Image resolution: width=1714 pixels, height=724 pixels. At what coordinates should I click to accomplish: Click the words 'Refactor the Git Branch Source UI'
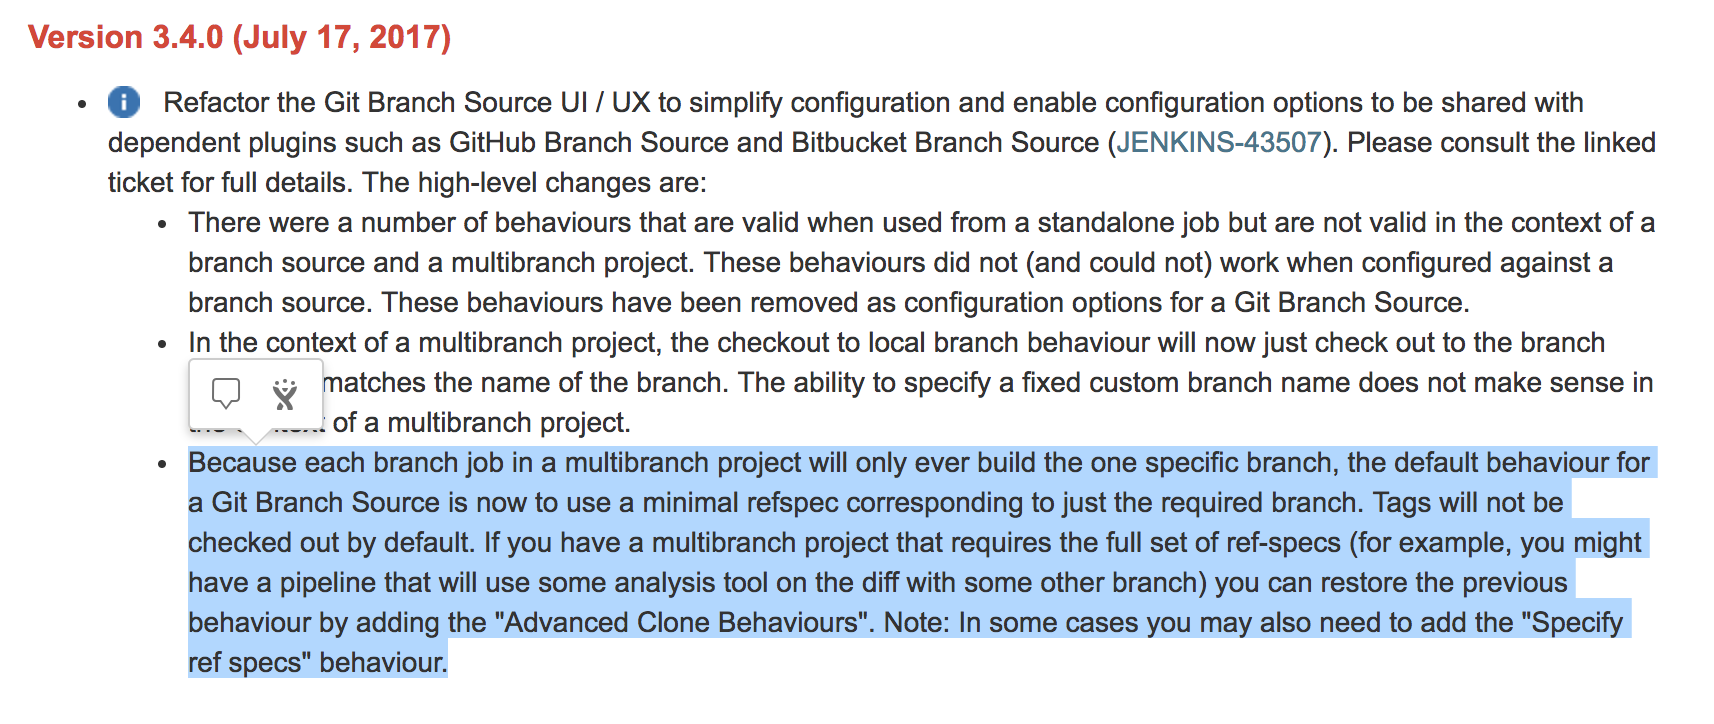tap(375, 102)
